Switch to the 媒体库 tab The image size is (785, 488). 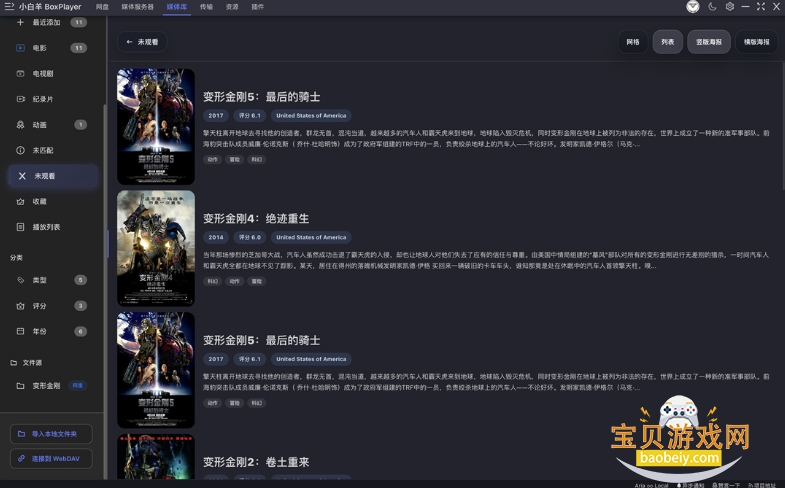pyautogui.click(x=177, y=7)
